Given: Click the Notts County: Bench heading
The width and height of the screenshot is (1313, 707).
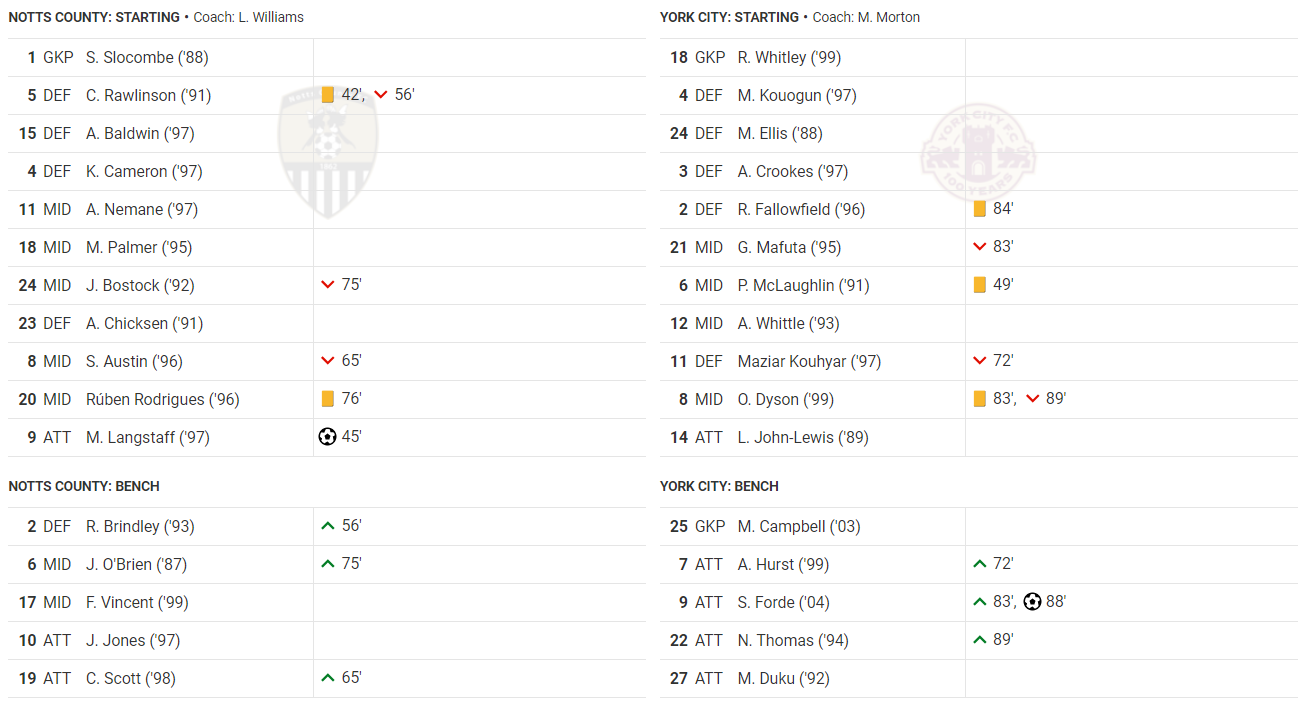Looking at the screenshot, I should (x=84, y=486).
